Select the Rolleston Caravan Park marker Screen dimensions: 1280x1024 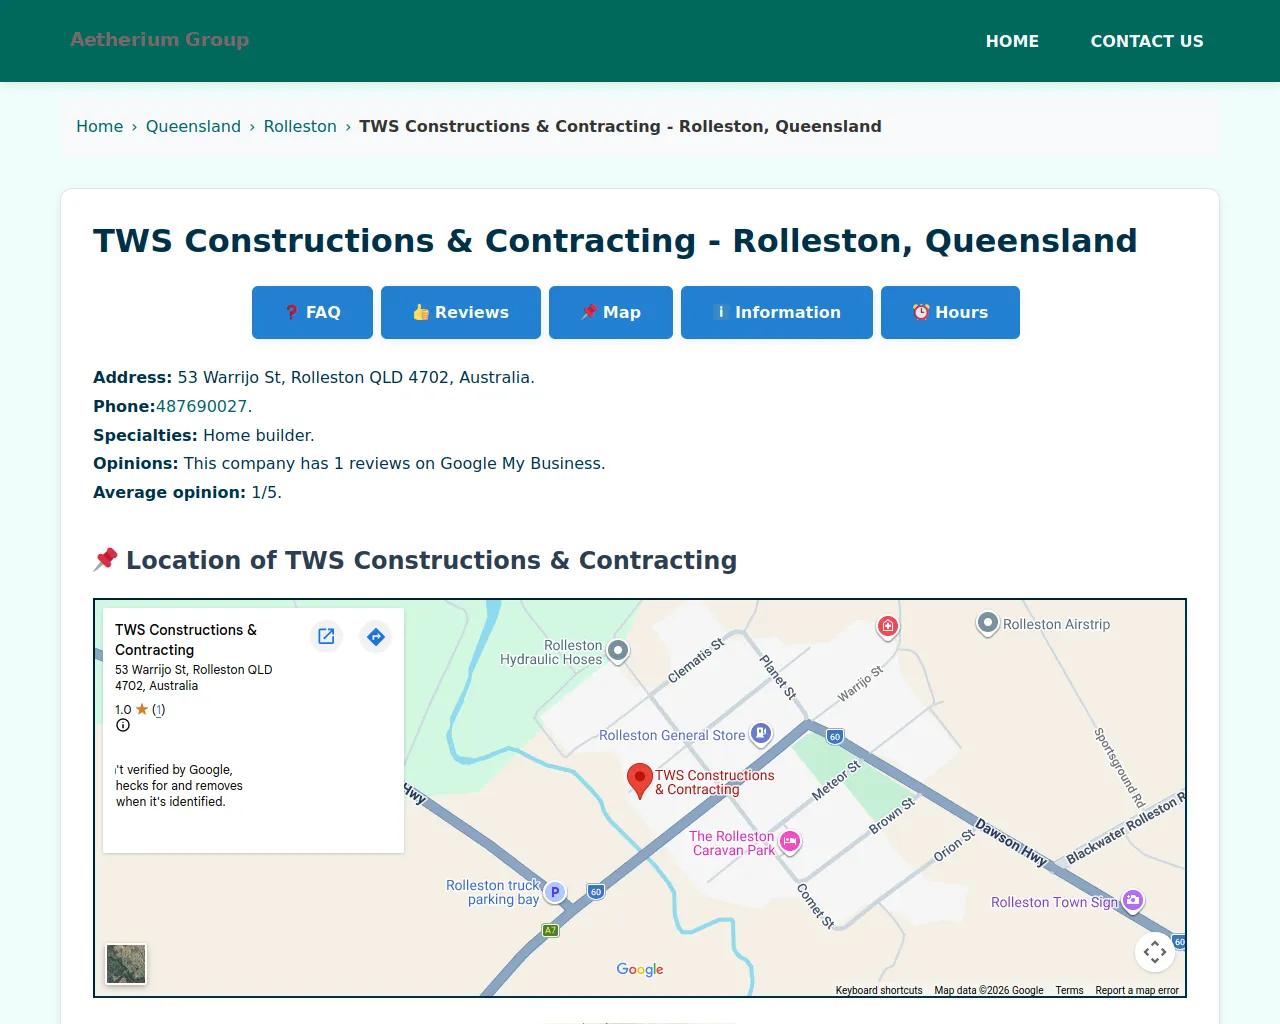tap(790, 841)
